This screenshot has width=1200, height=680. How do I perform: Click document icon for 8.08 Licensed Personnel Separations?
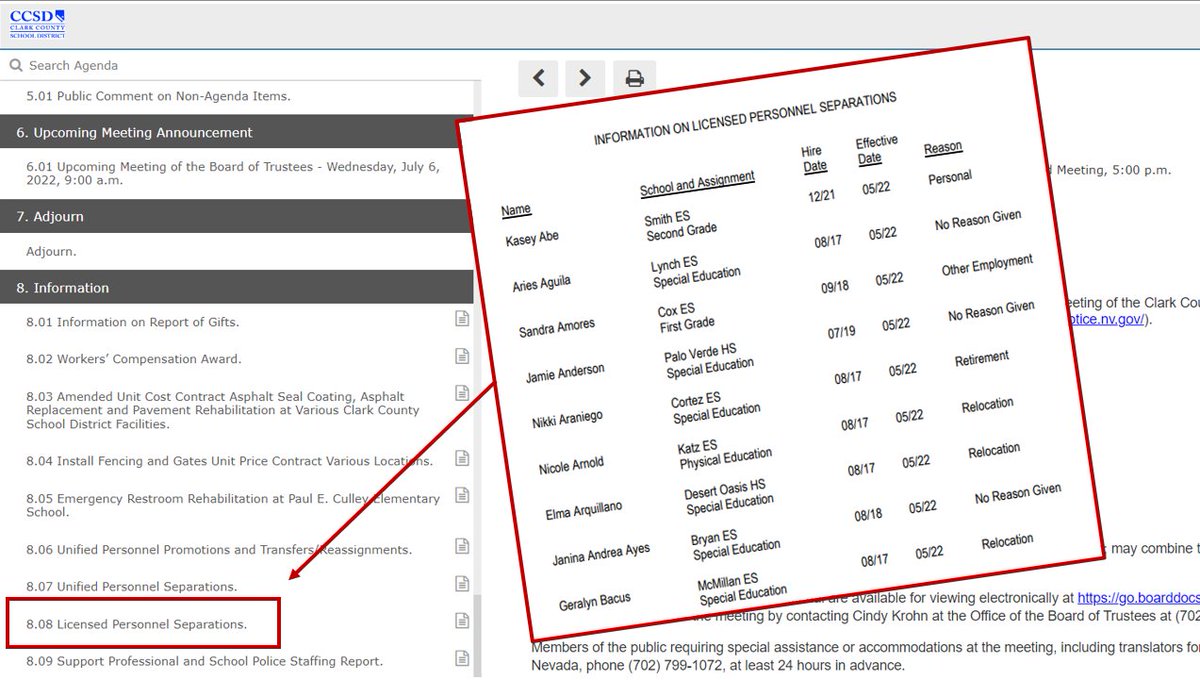click(462, 621)
